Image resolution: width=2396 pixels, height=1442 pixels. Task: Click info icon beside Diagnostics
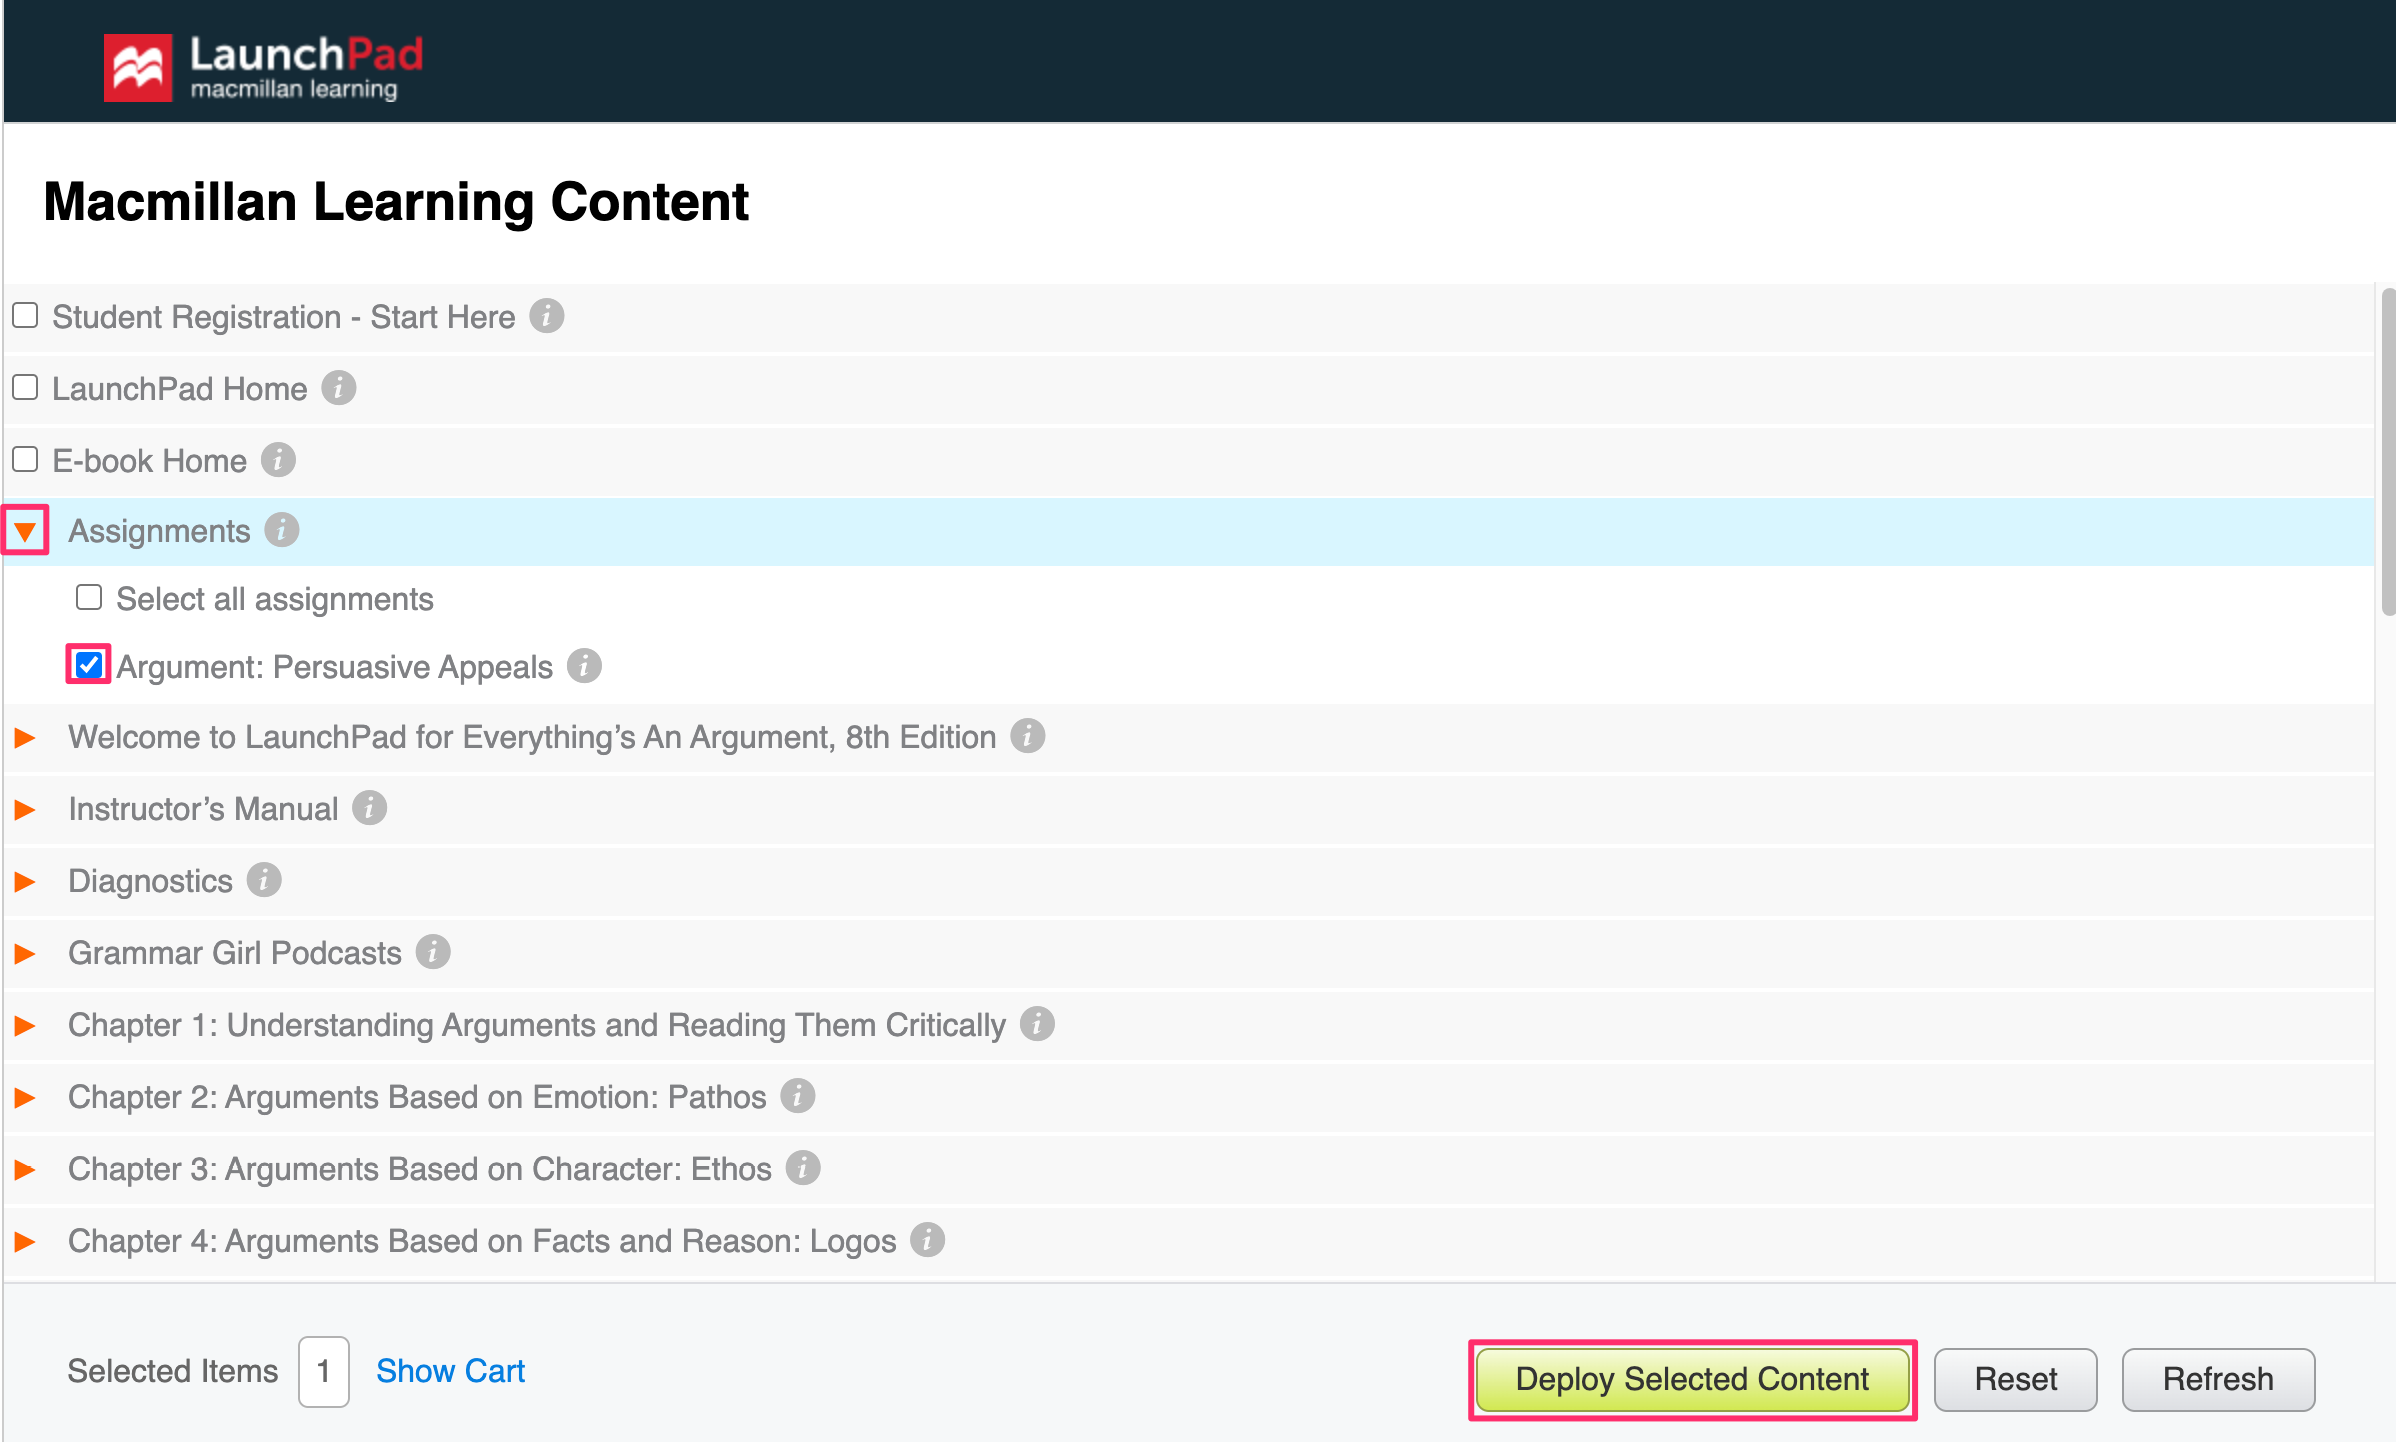264,880
